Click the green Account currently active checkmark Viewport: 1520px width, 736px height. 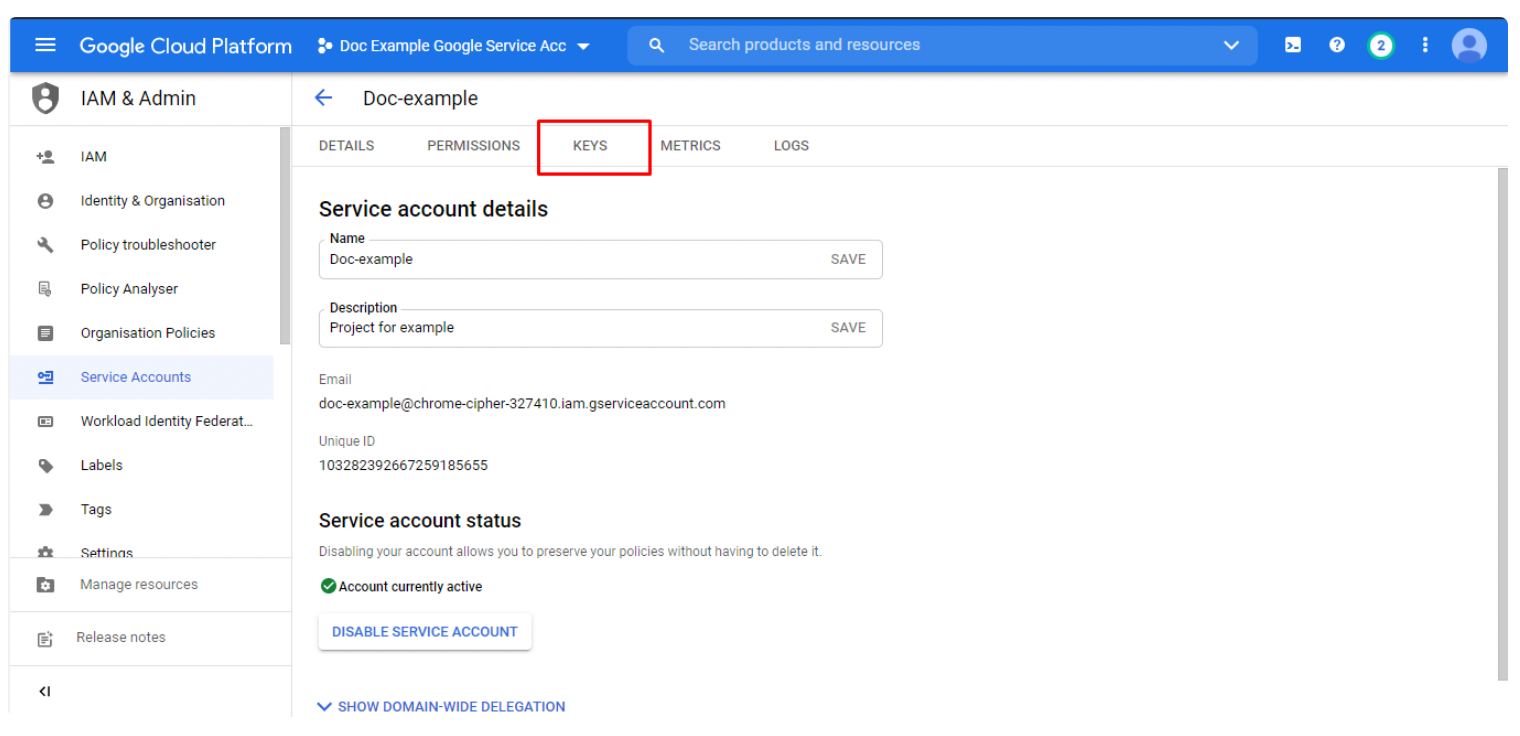(327, 586)
